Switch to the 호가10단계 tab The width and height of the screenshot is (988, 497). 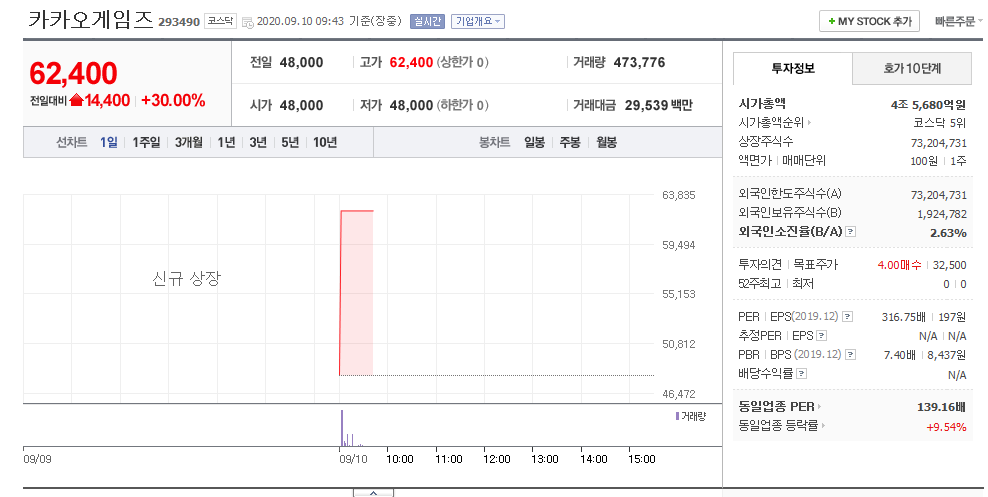click(912, 69)
